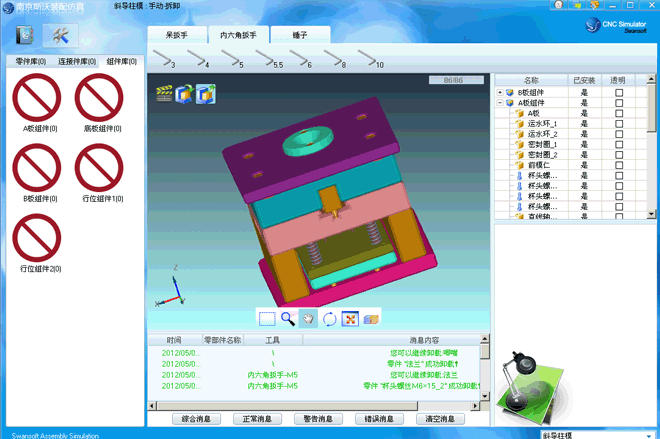The width and height of the screenshot is (660, 439).
Task: Select the rectangle zoom-window tool
Action: (267, 319)
